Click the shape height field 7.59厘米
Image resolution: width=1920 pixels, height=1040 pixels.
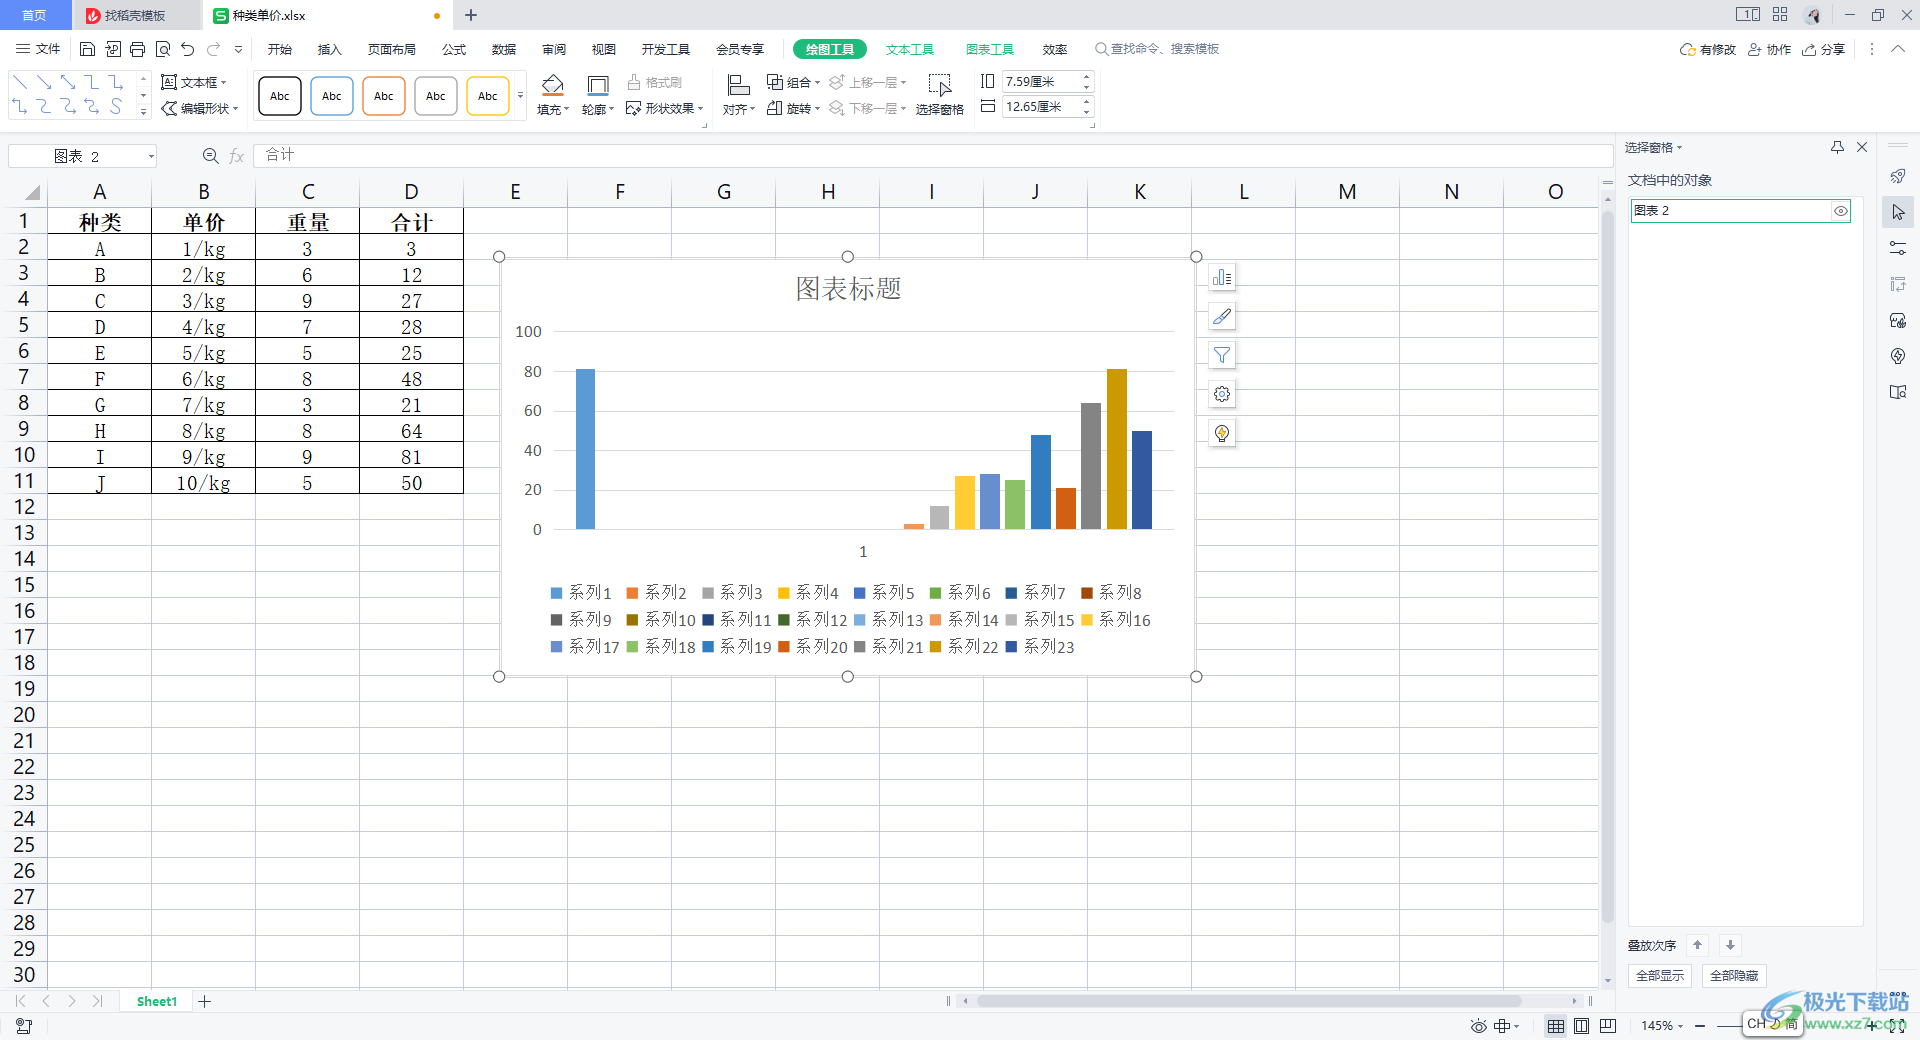[x=1040, y=82]
